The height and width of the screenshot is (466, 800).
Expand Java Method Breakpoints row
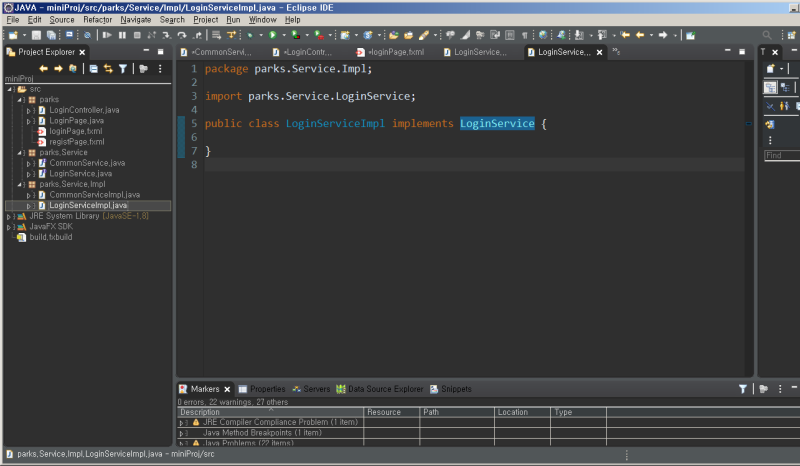click(x=181, y=433)
